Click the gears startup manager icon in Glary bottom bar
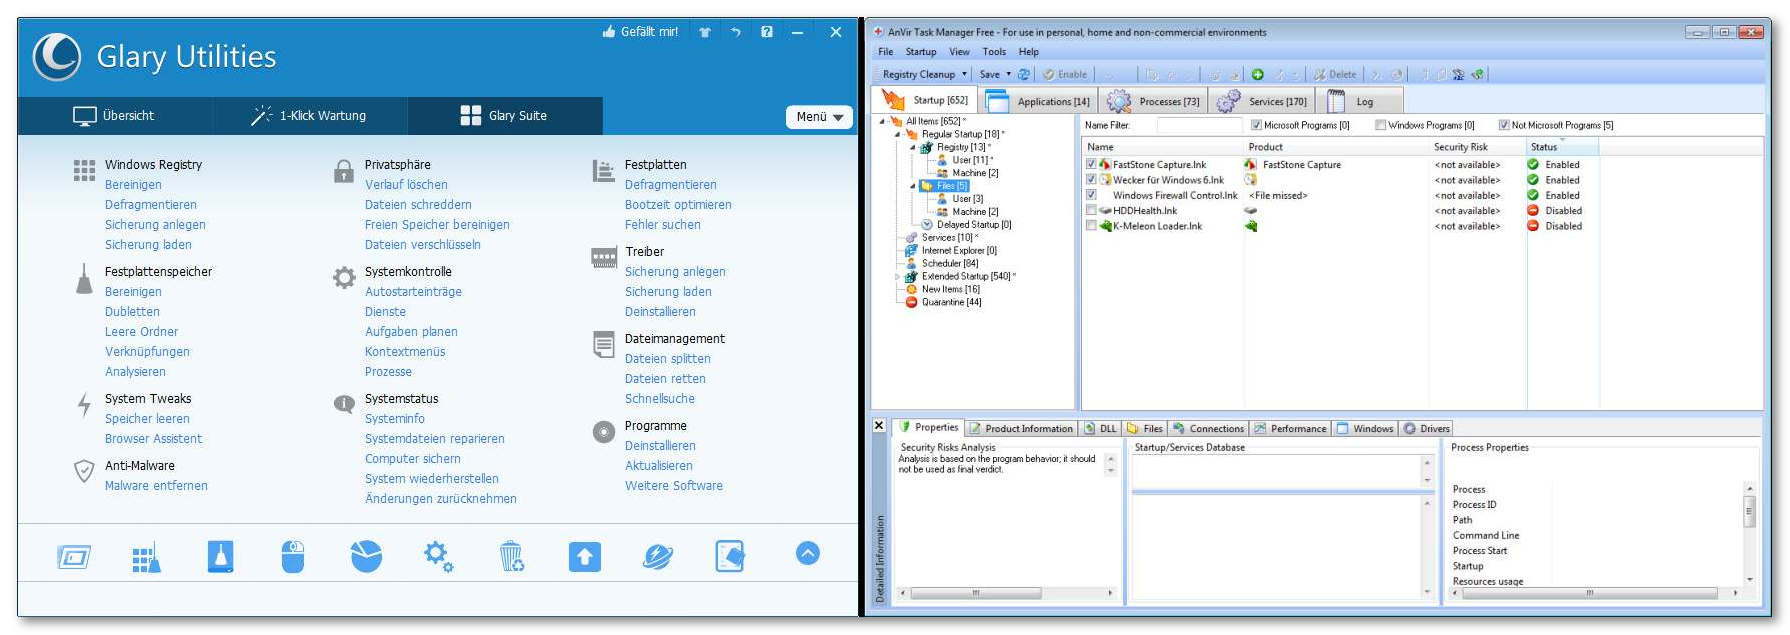1790x635 pixels. [x=438, y=556]
